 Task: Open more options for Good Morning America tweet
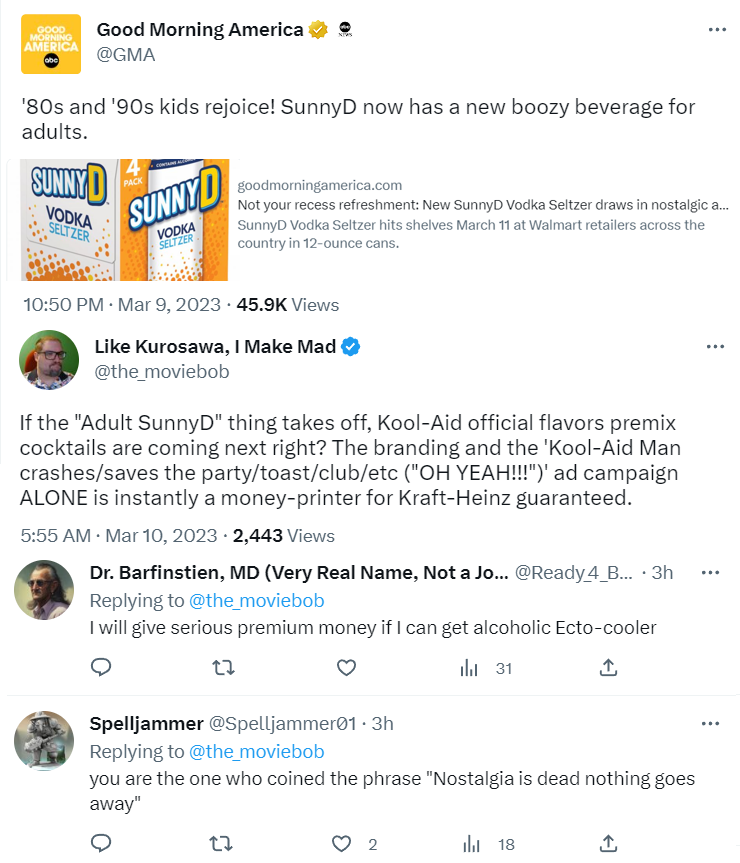[x=716, y=30]
